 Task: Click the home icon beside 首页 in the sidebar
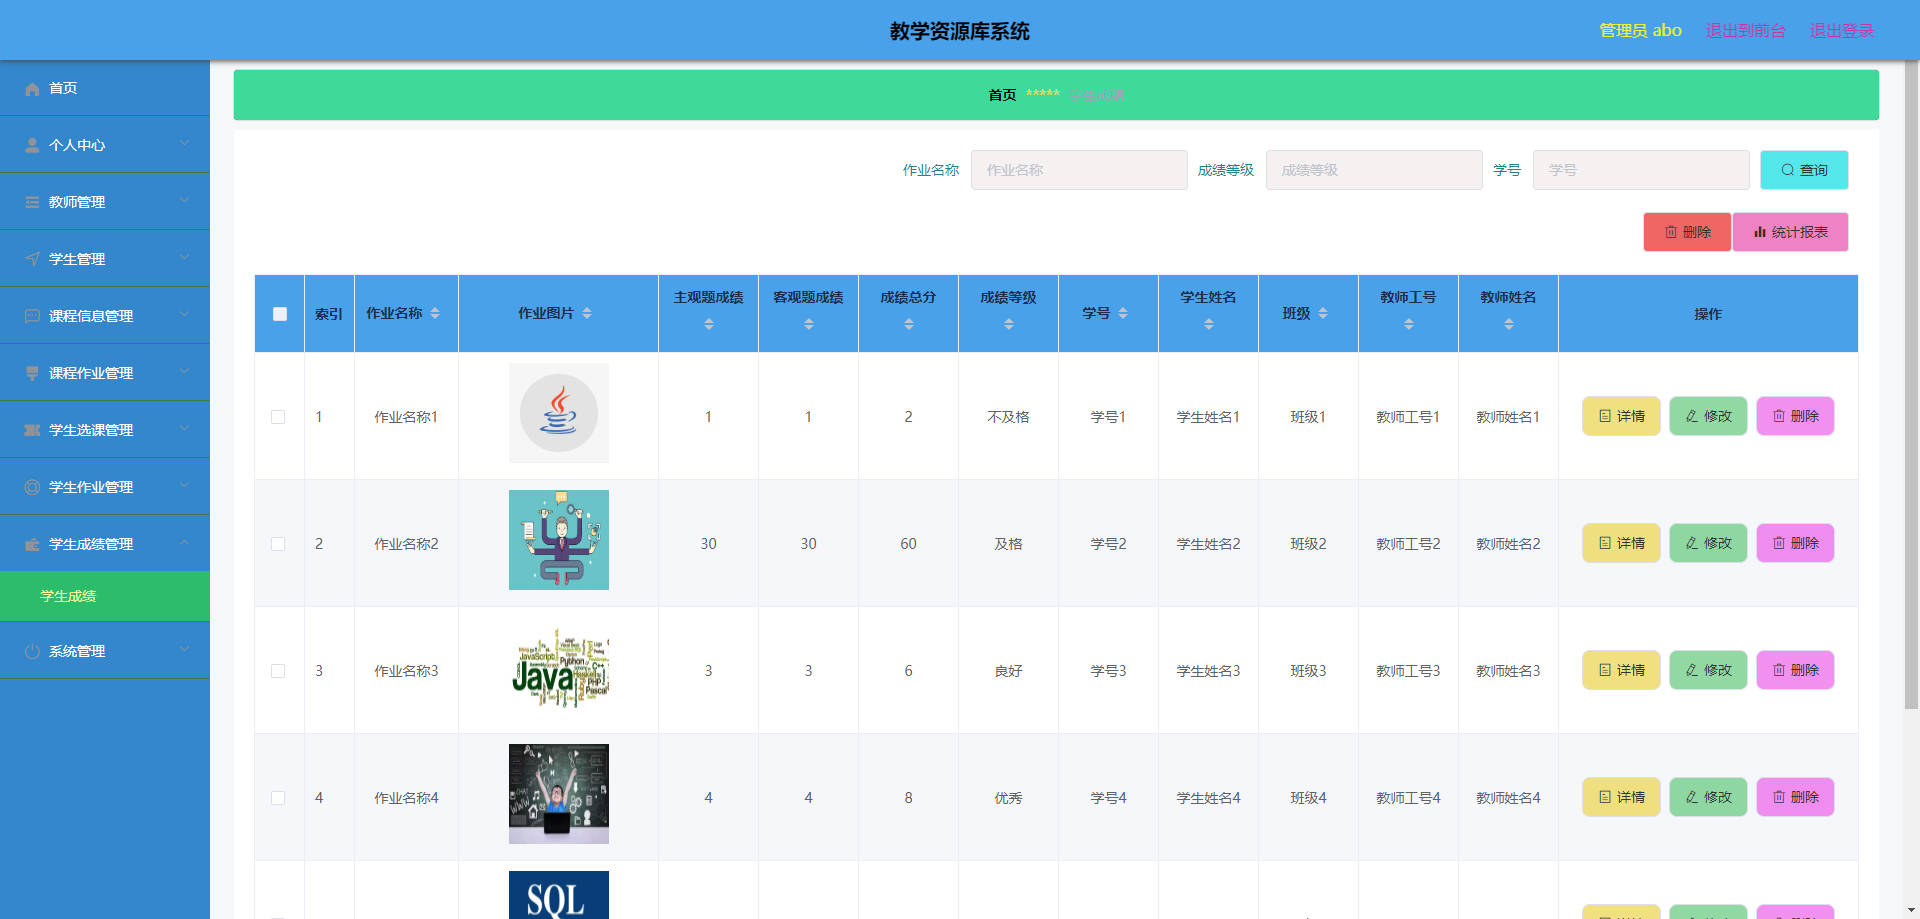coord(32,89)
